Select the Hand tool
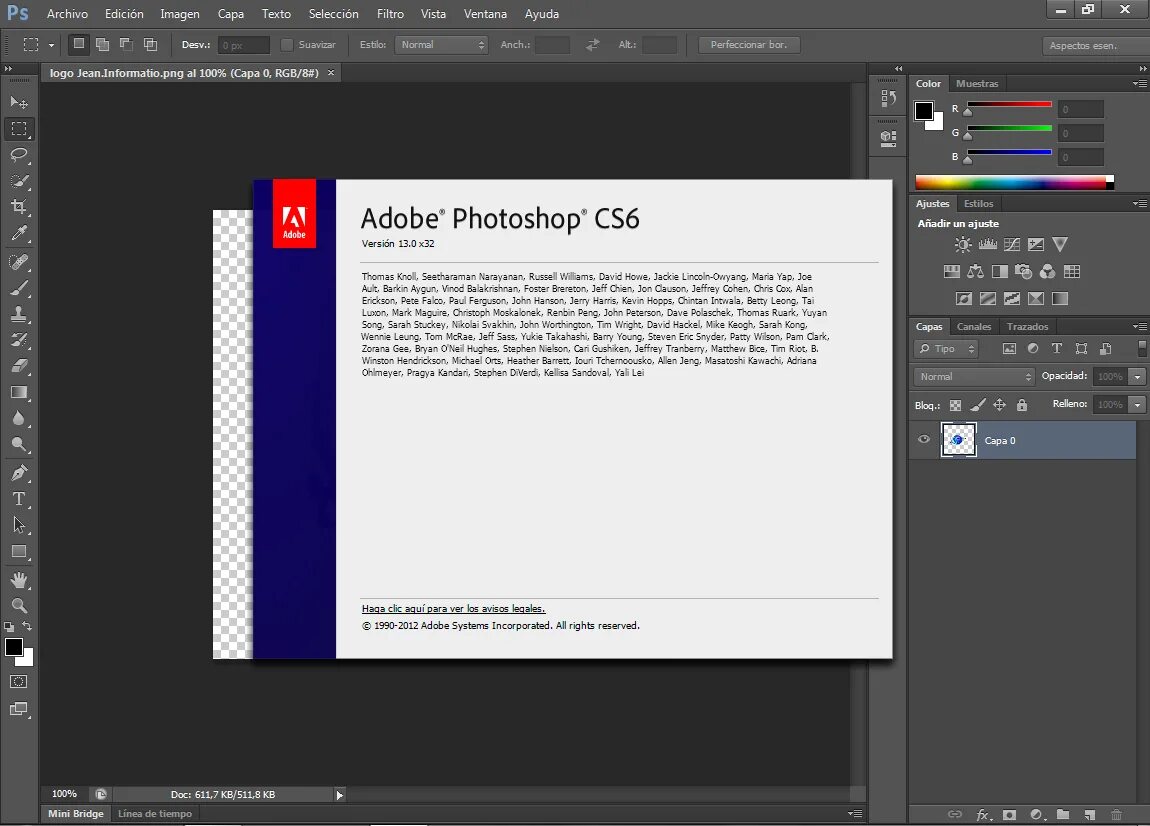1150x826 pixels. [19, 580]
